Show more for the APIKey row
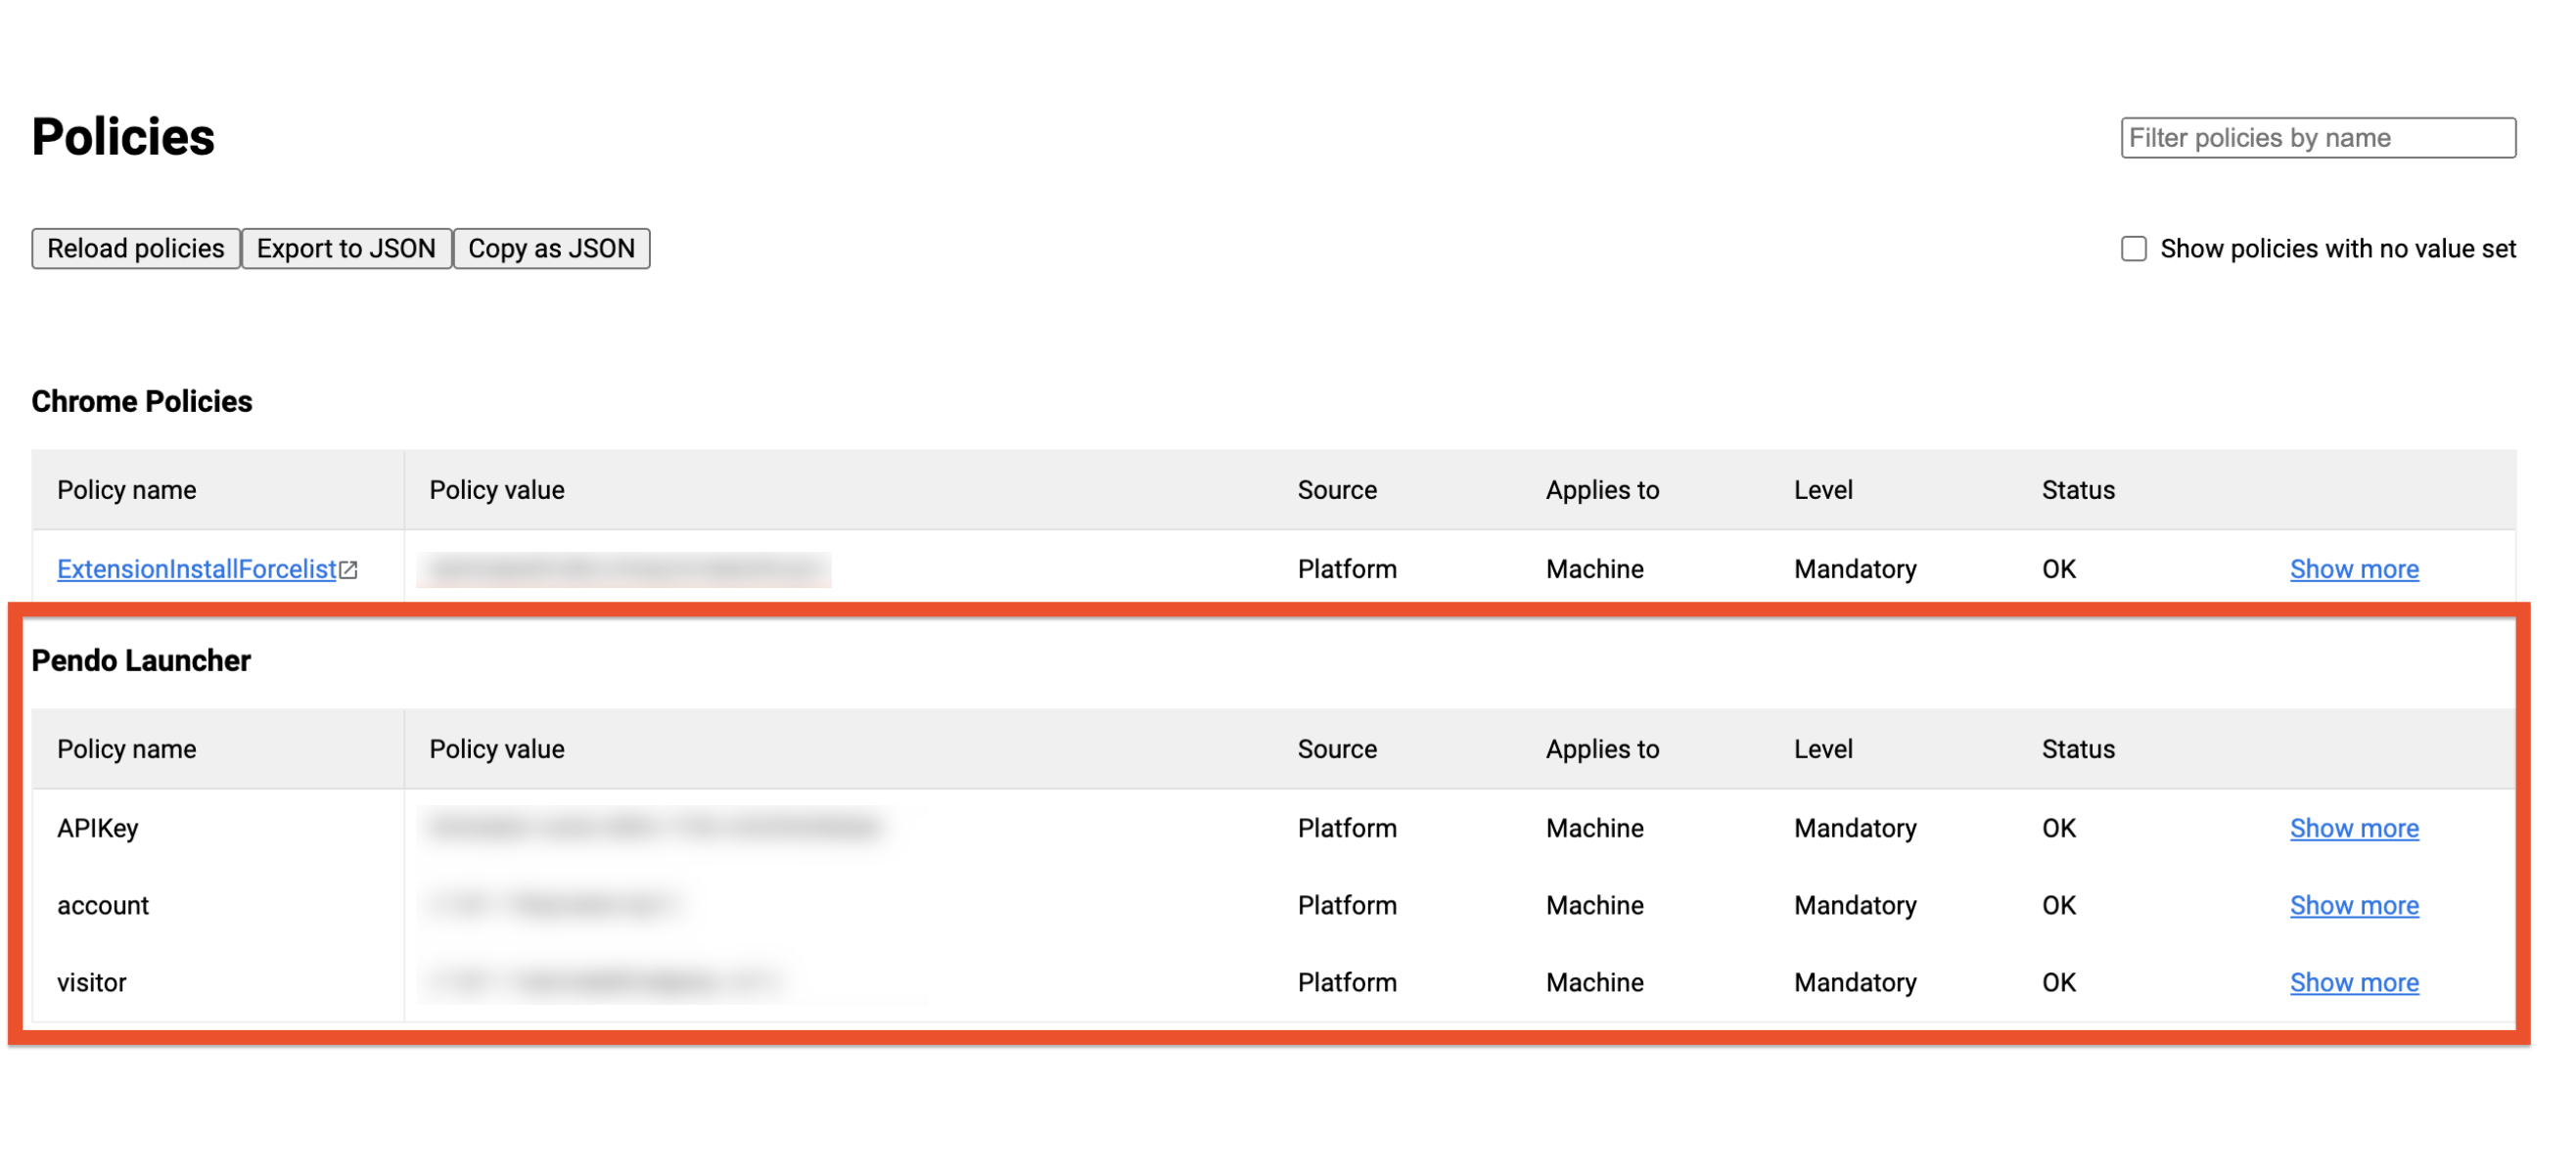 point(2354,827)
